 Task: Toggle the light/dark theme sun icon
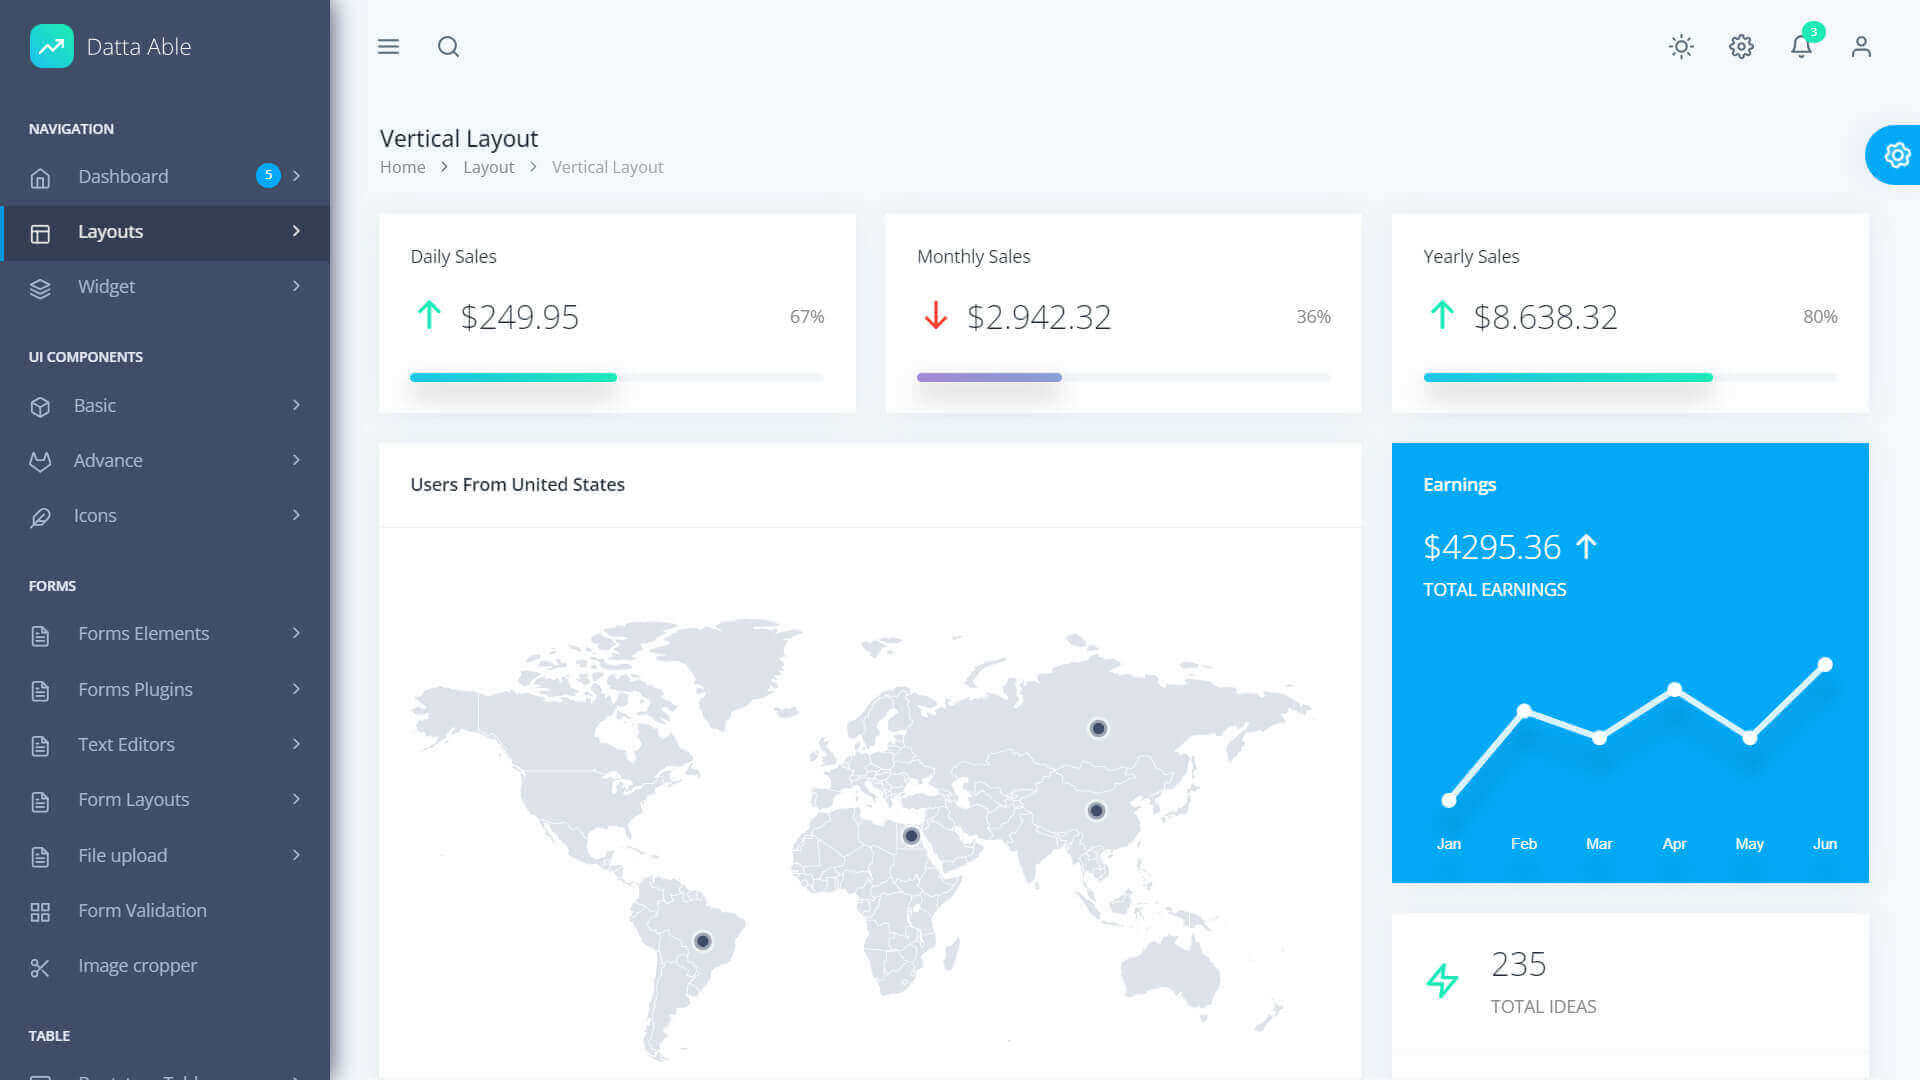pyautogui.click(x=1681, y=47)
